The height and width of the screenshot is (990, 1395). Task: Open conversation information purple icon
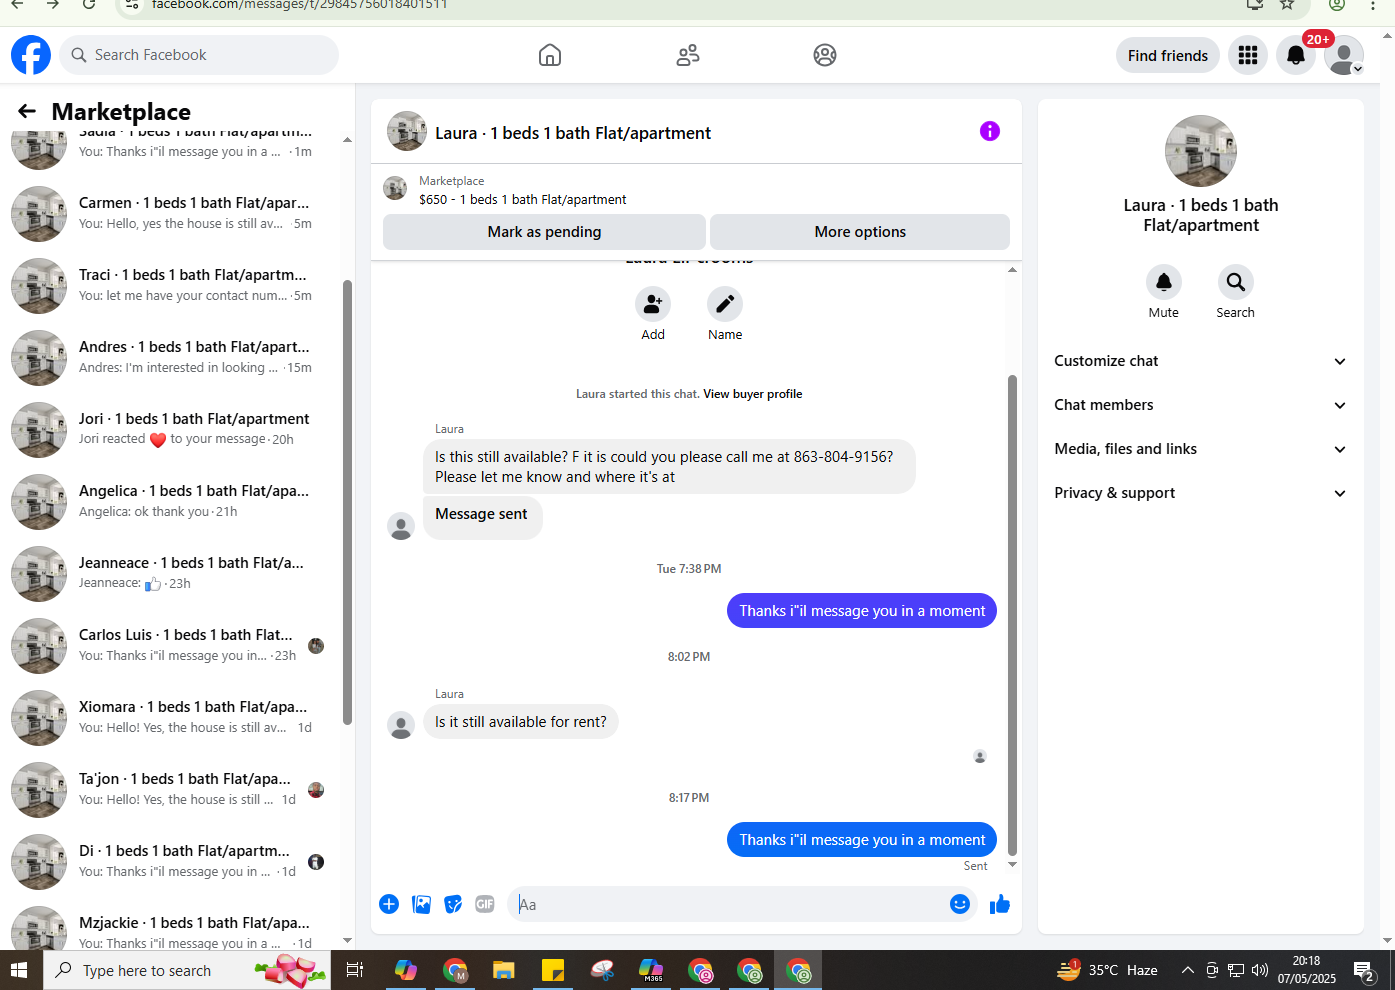[990, 131]
